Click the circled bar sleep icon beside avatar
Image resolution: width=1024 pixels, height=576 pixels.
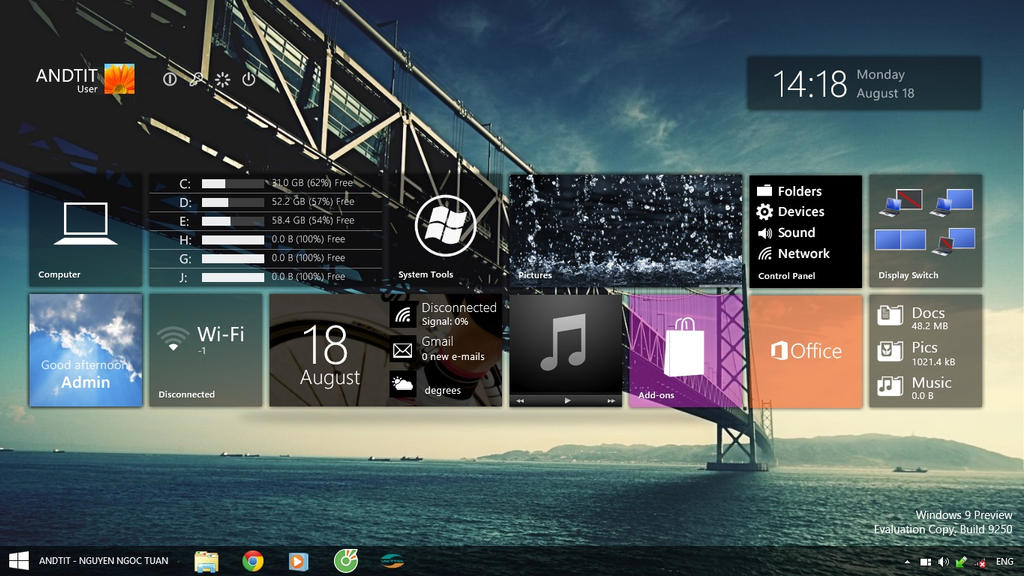(x=170, y=80)
